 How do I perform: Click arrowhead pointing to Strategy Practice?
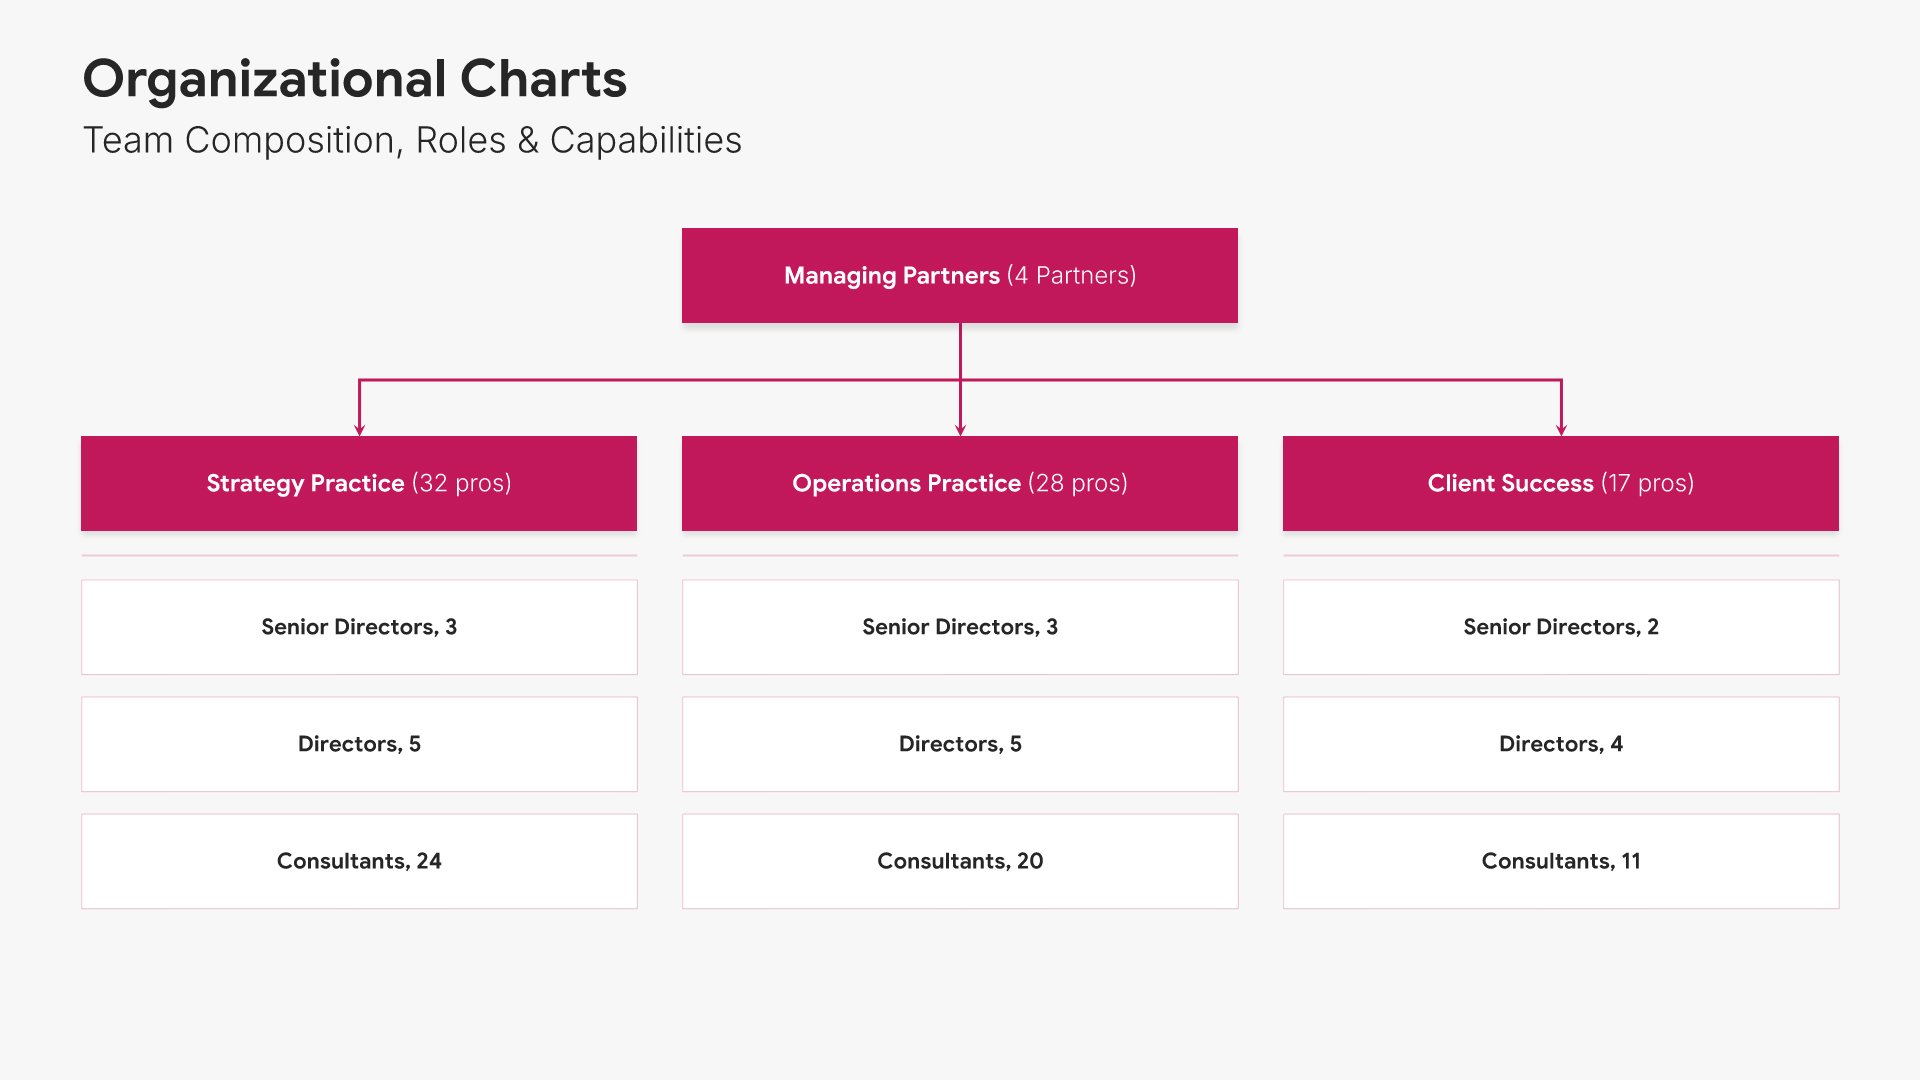coord(359,430)
